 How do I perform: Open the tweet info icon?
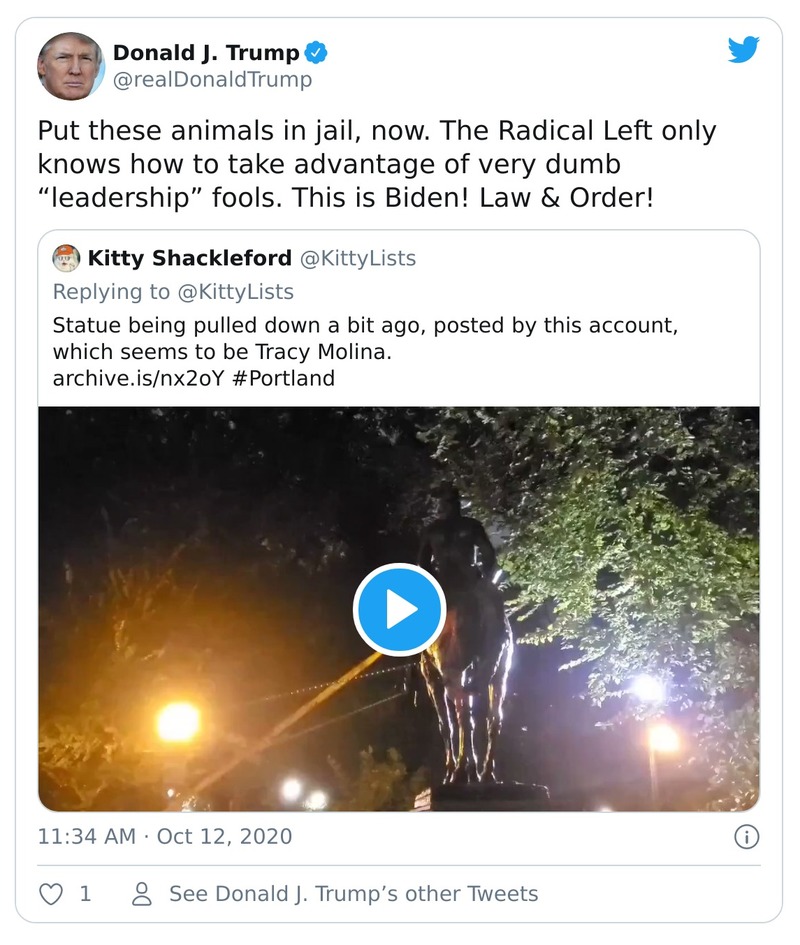(x=746, y=836)
